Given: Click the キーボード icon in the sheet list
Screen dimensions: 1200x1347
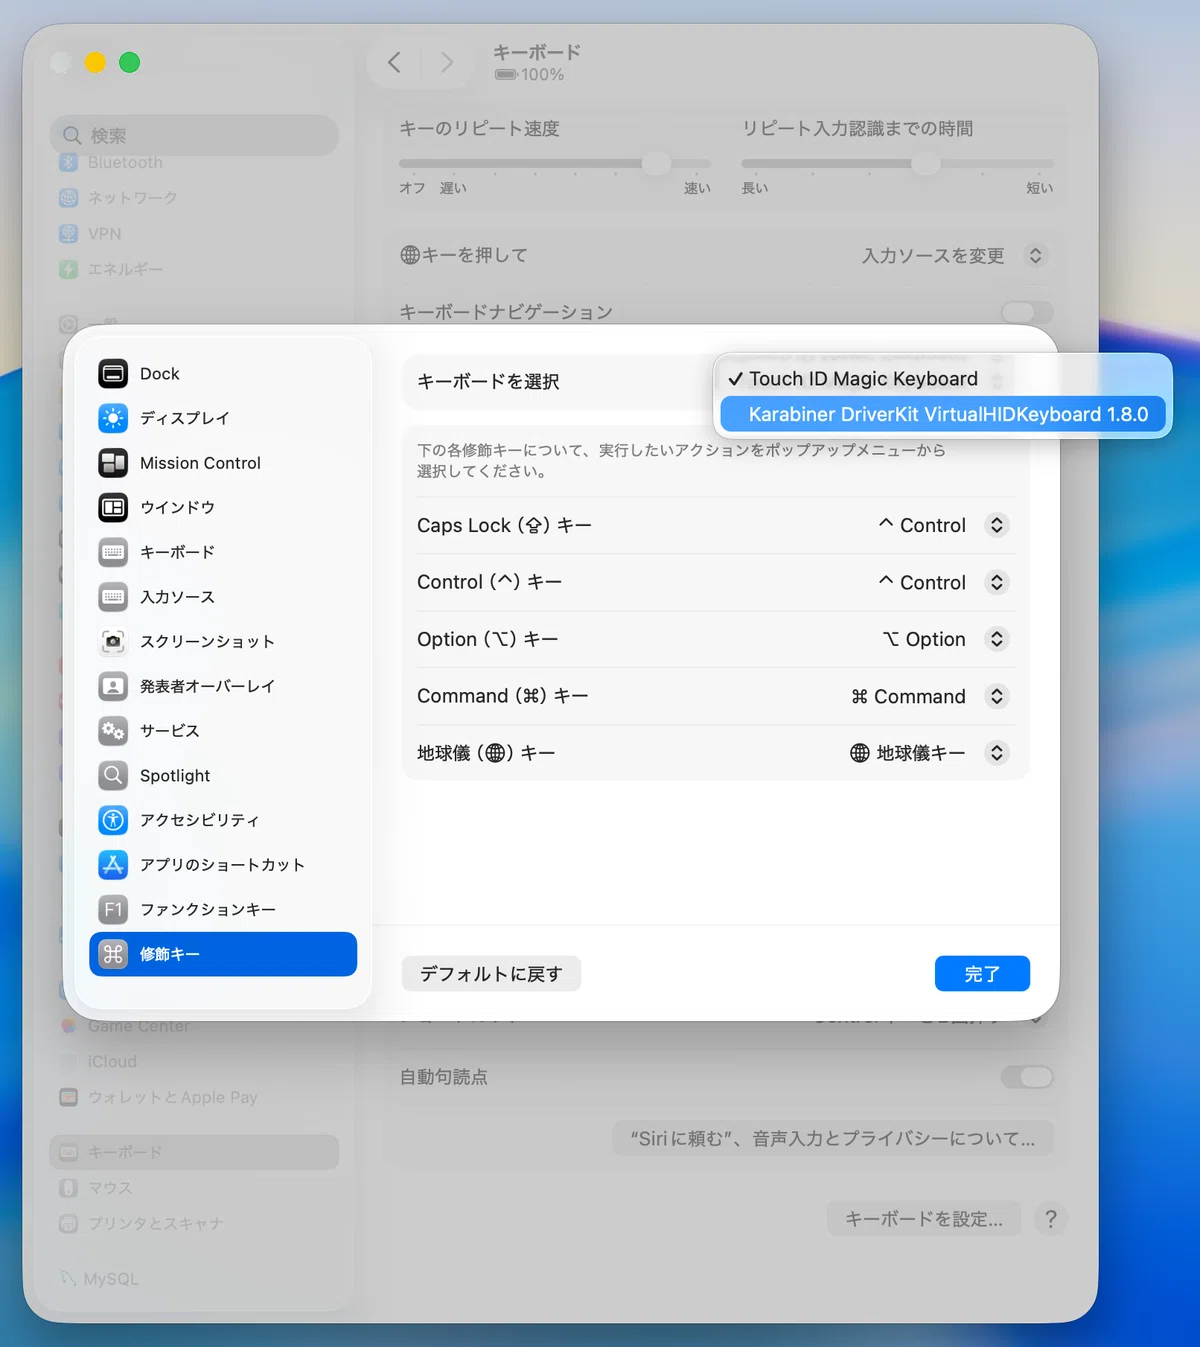Looking at the screenshot, I should tap(113, 552).
